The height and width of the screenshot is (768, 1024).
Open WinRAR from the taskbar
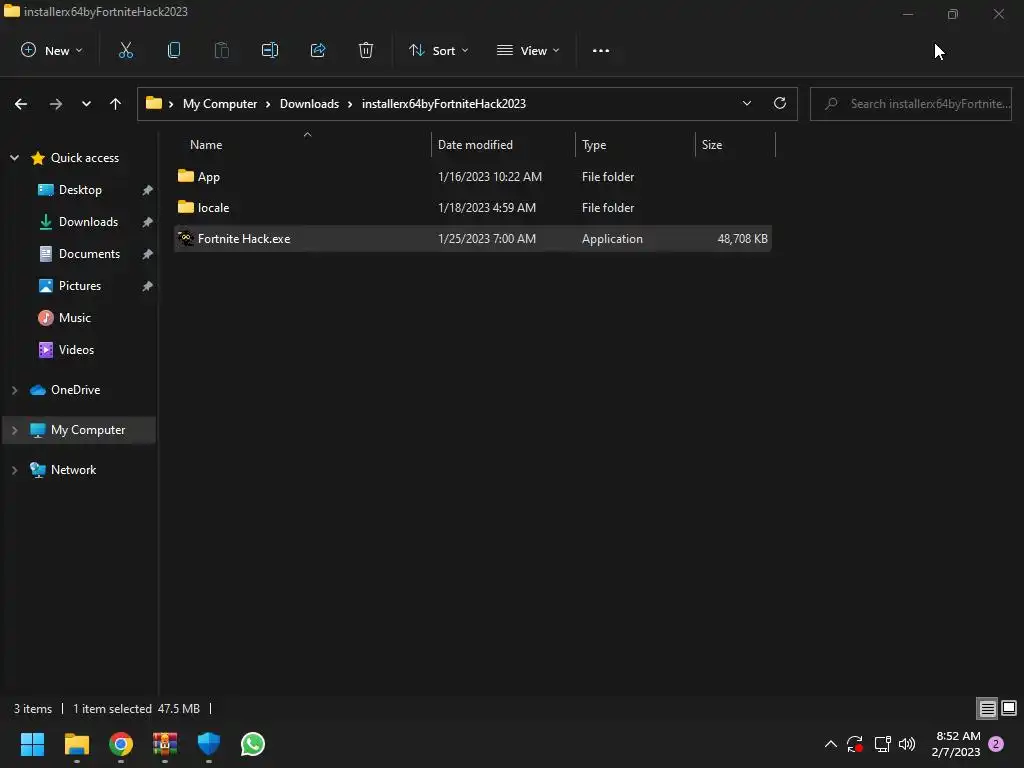(x=165, y=744)
